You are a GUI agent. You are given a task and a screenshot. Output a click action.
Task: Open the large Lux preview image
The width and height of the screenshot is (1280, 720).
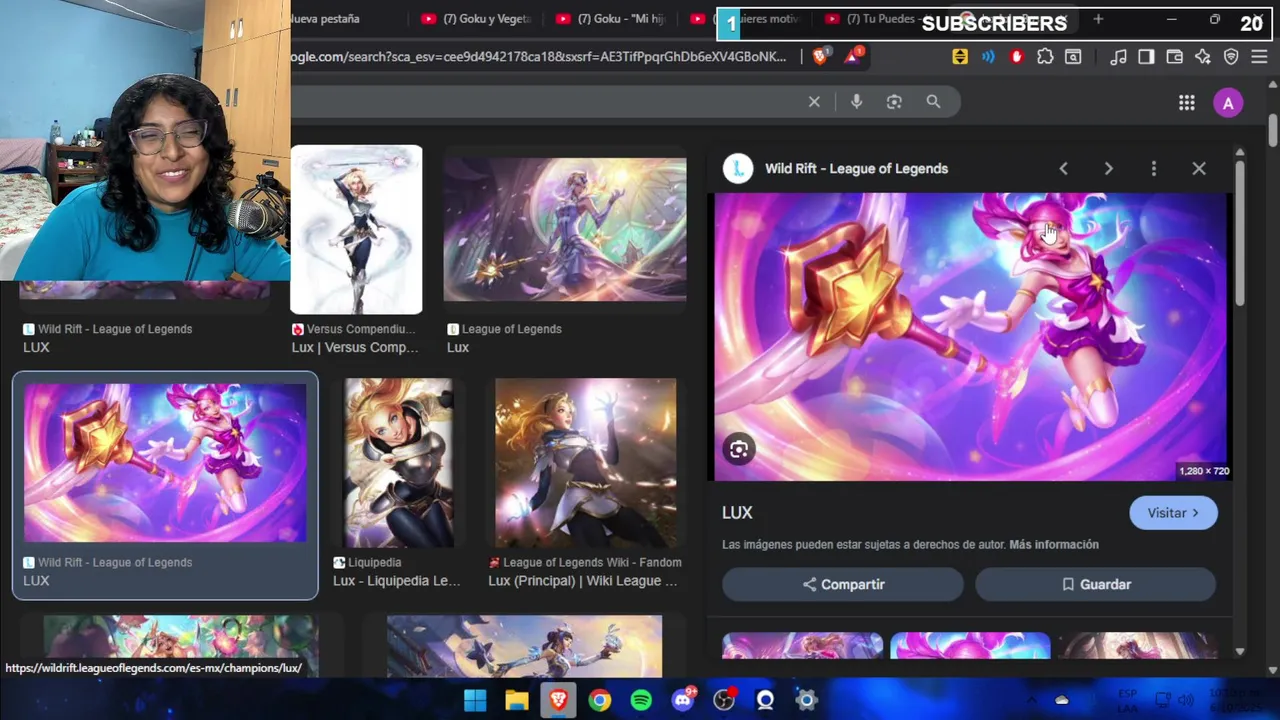pos(970,337)
